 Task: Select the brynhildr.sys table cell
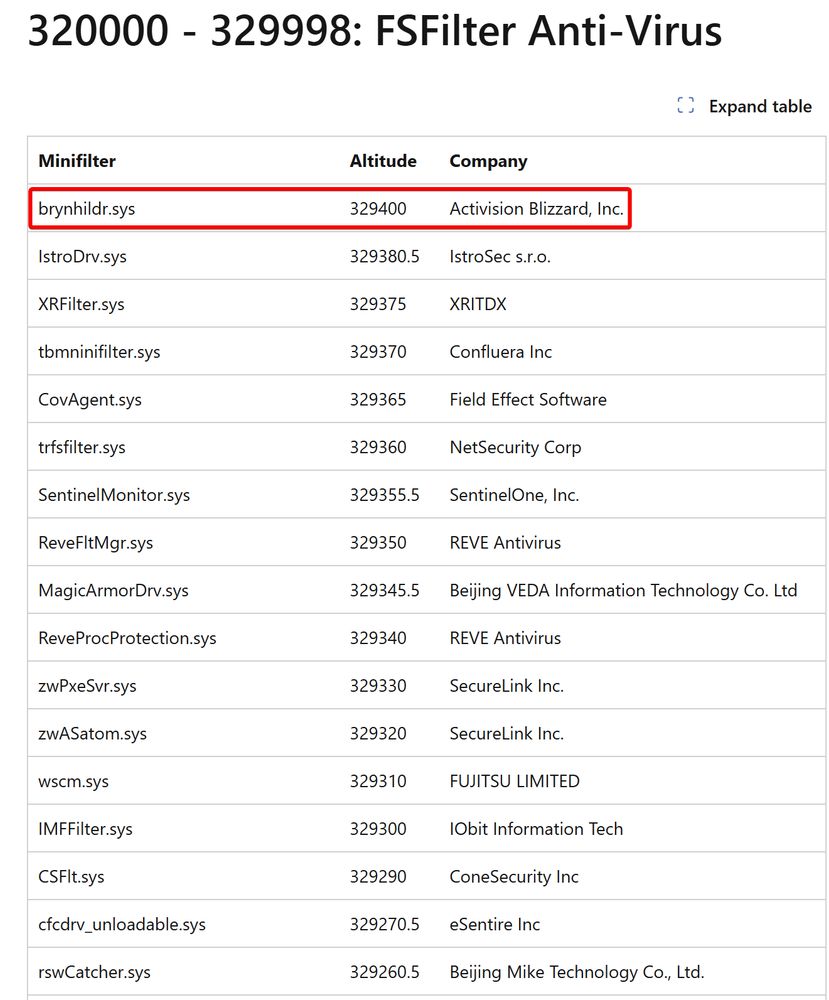point(86,209)
